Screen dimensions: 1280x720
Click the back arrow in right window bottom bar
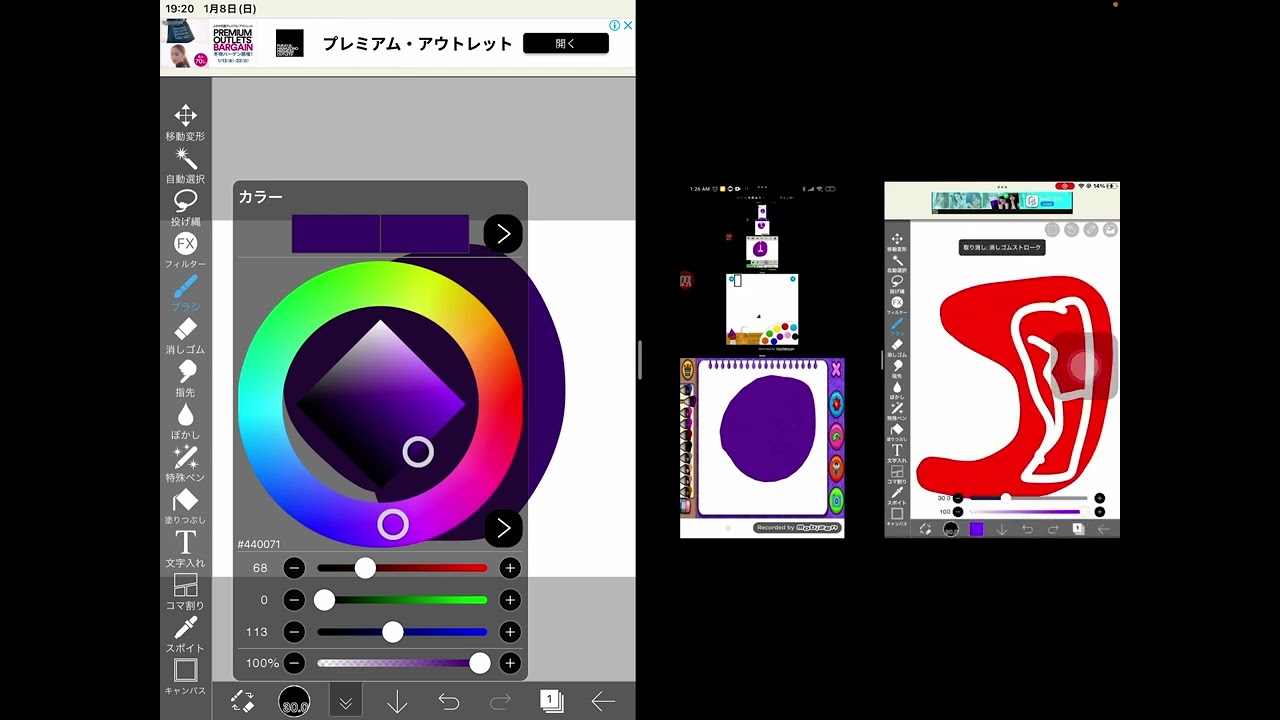coord(1104,529)
